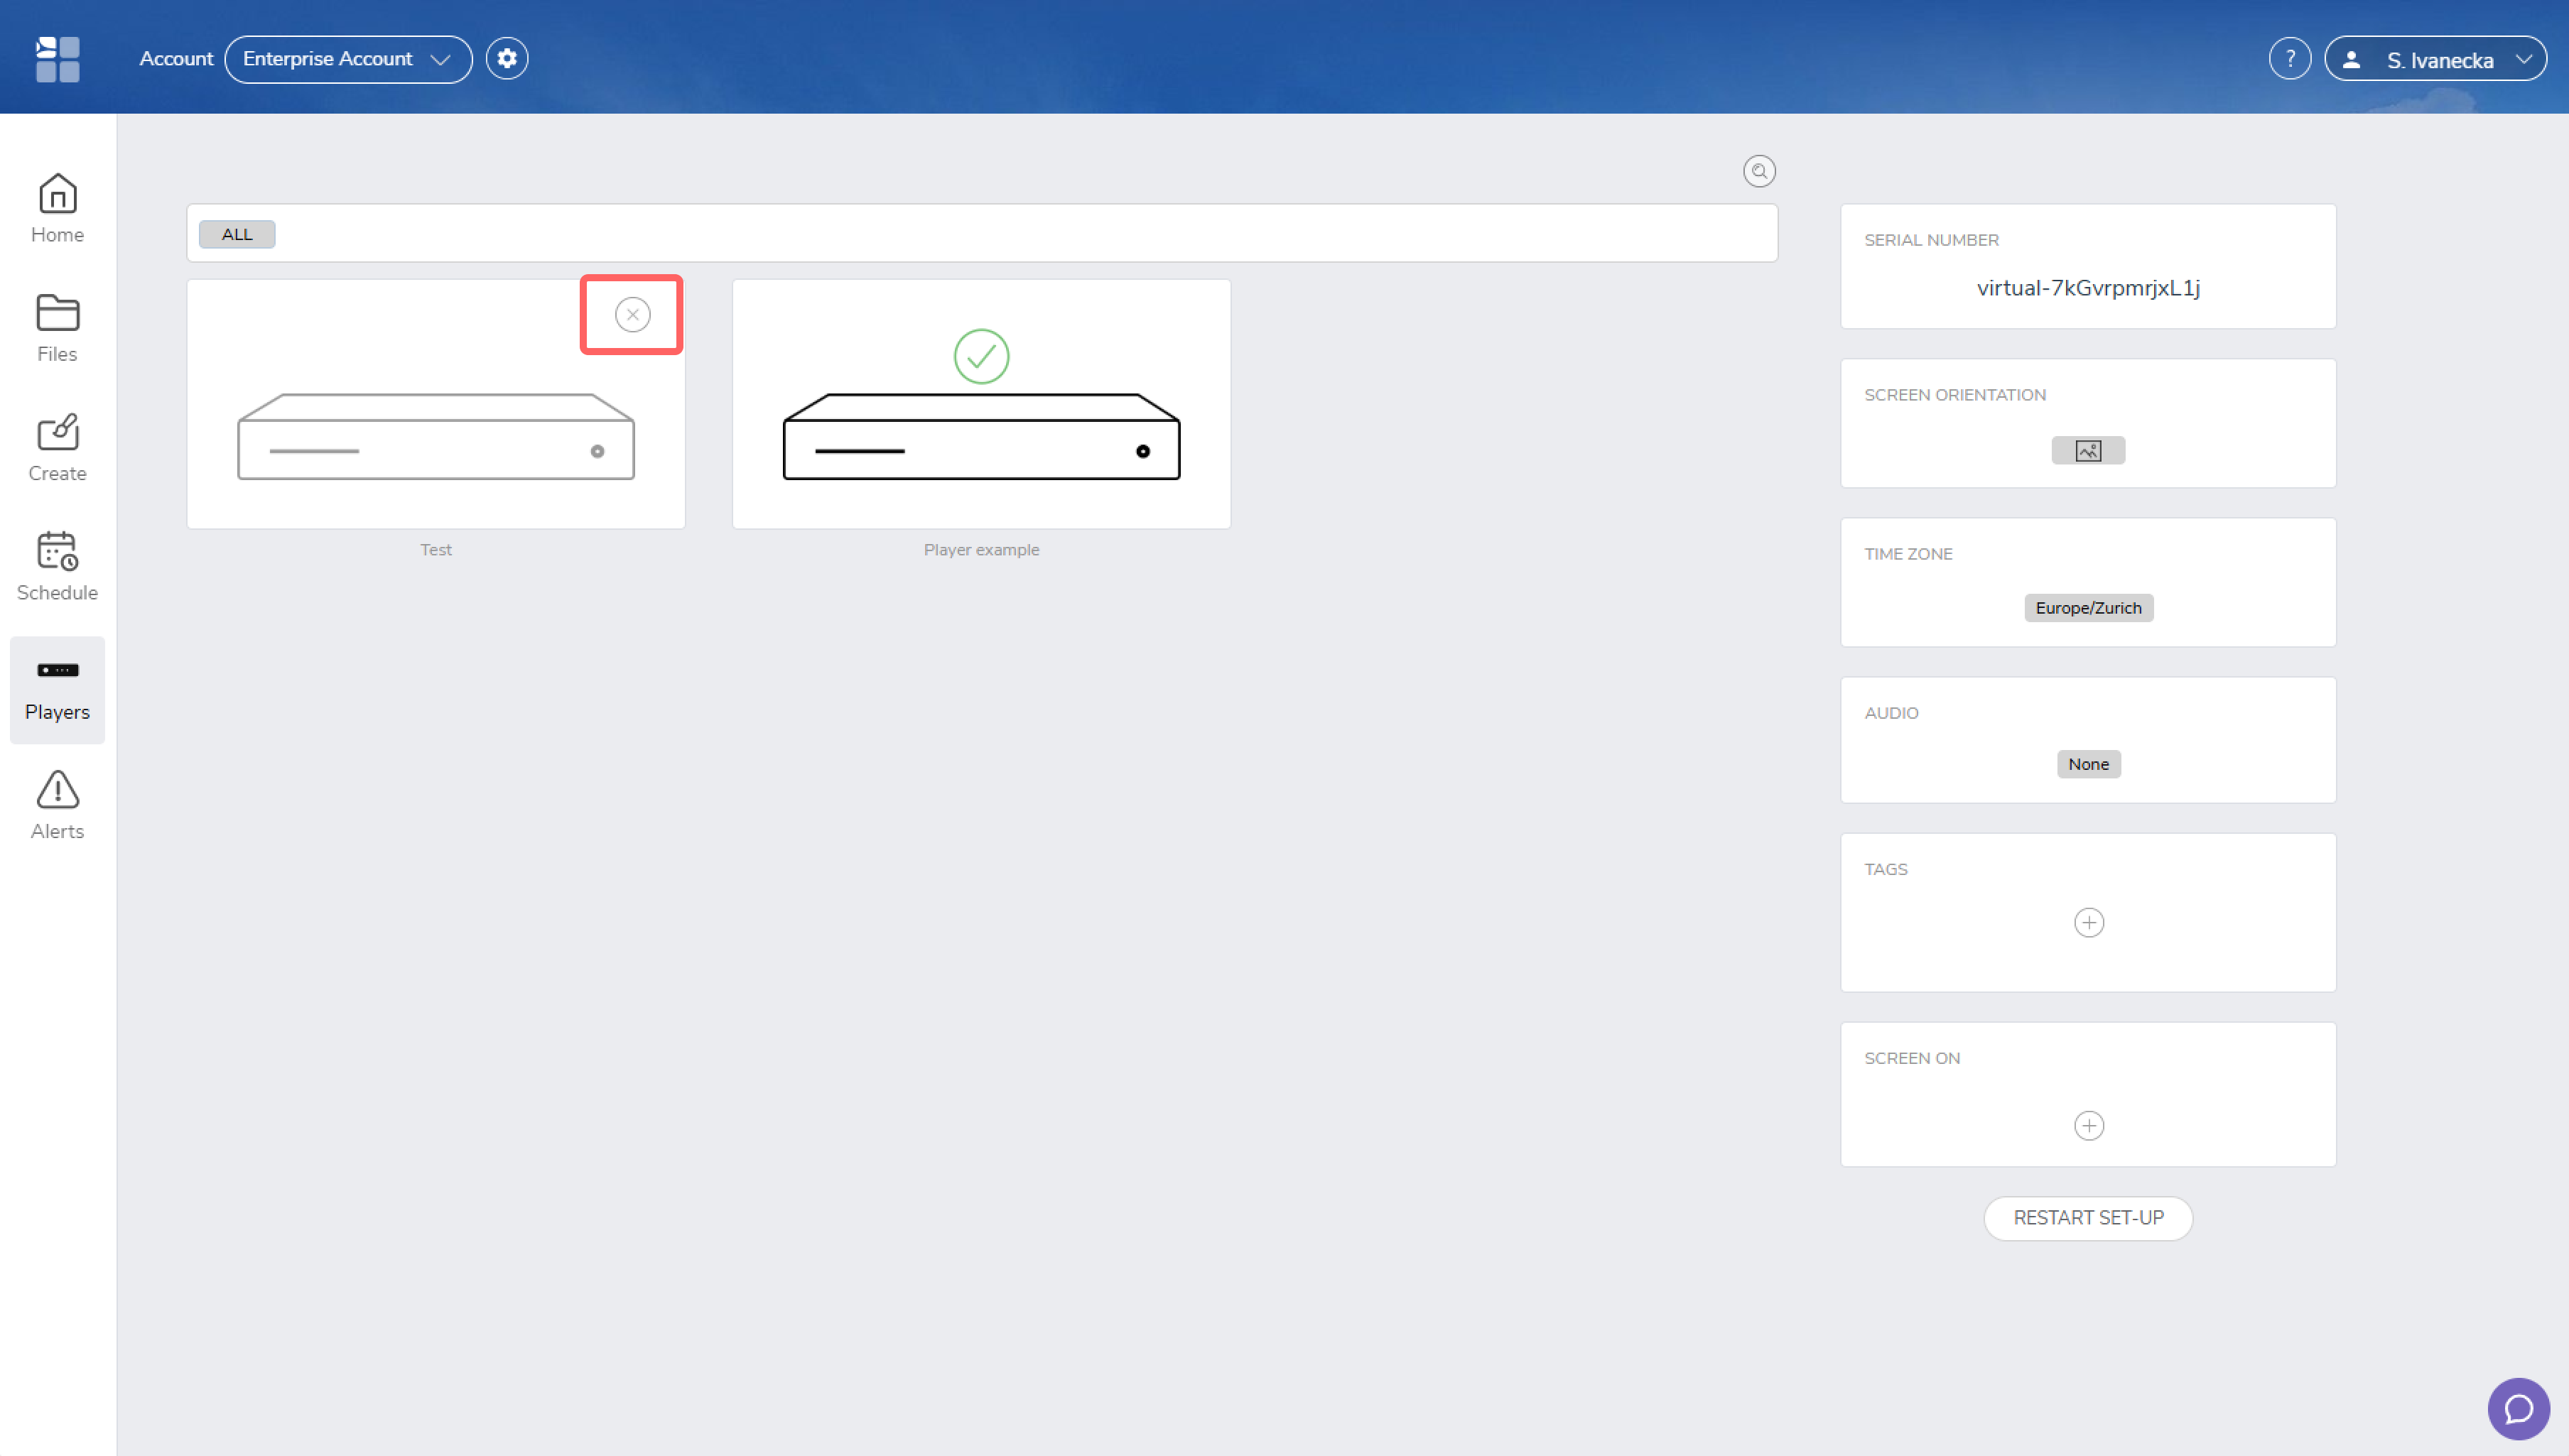Click the green checkmark on Player example
Screen dimensions: 2569x1456
point(981,356)
